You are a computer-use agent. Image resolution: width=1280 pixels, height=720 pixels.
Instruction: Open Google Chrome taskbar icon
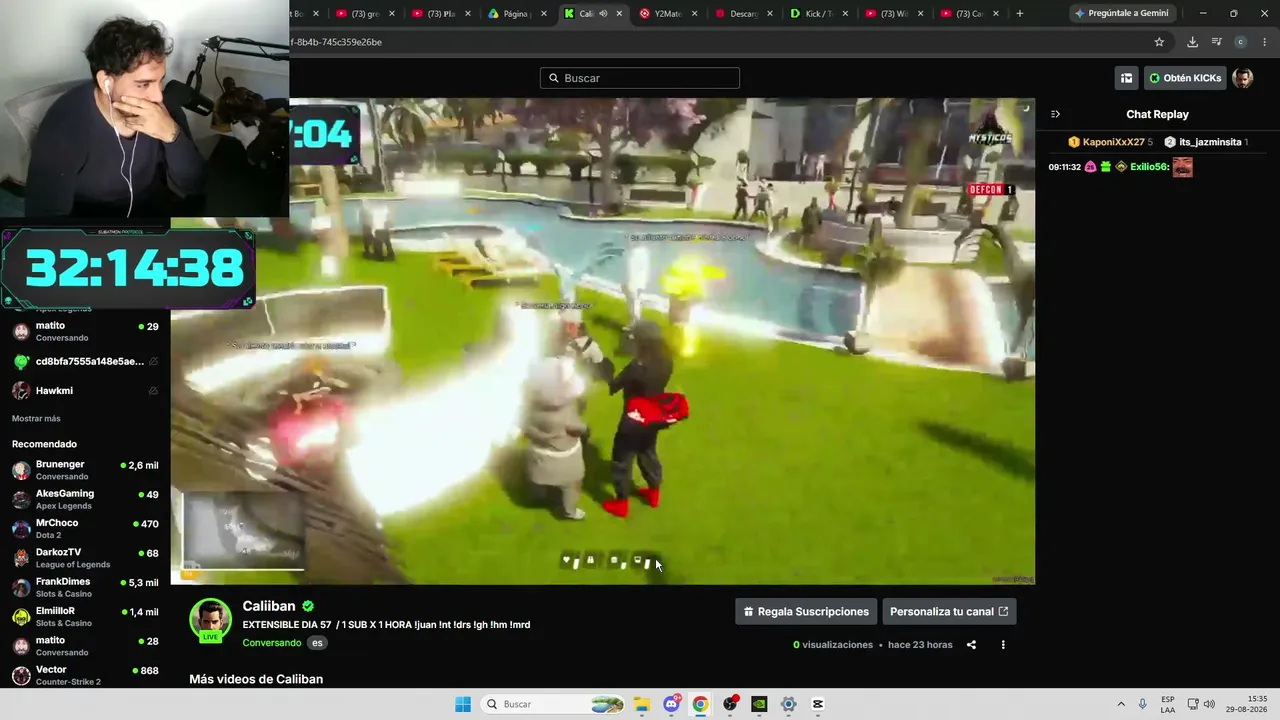coord(700,704)
